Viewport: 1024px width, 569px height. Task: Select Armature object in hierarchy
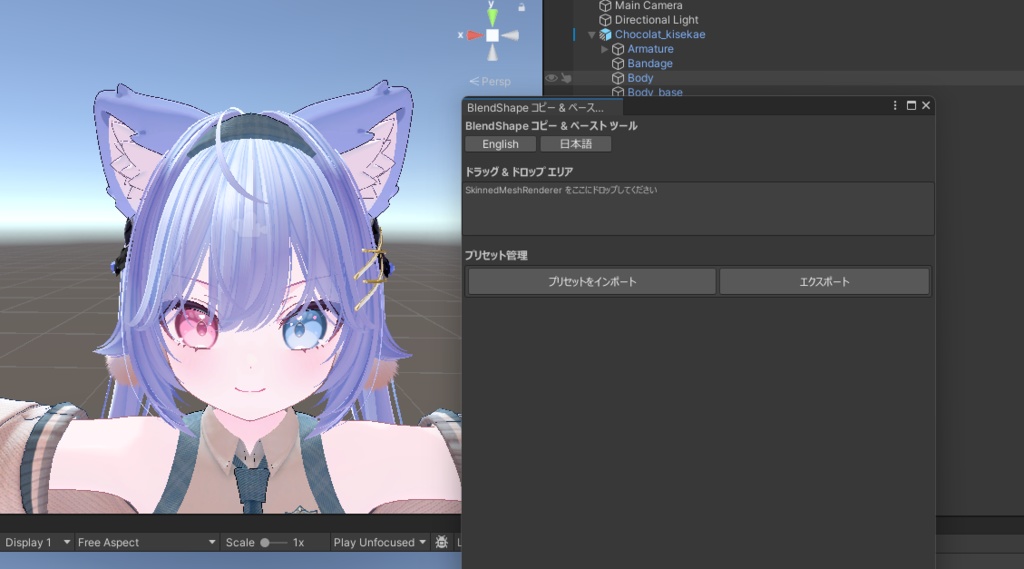pyautogui.click(x=650, y=49)
